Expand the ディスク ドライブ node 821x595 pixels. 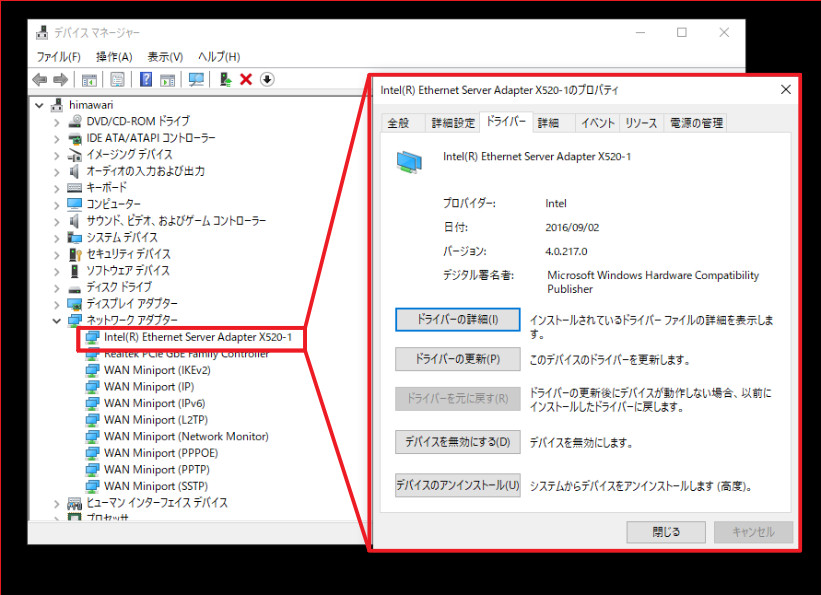[x=57, y=288]
